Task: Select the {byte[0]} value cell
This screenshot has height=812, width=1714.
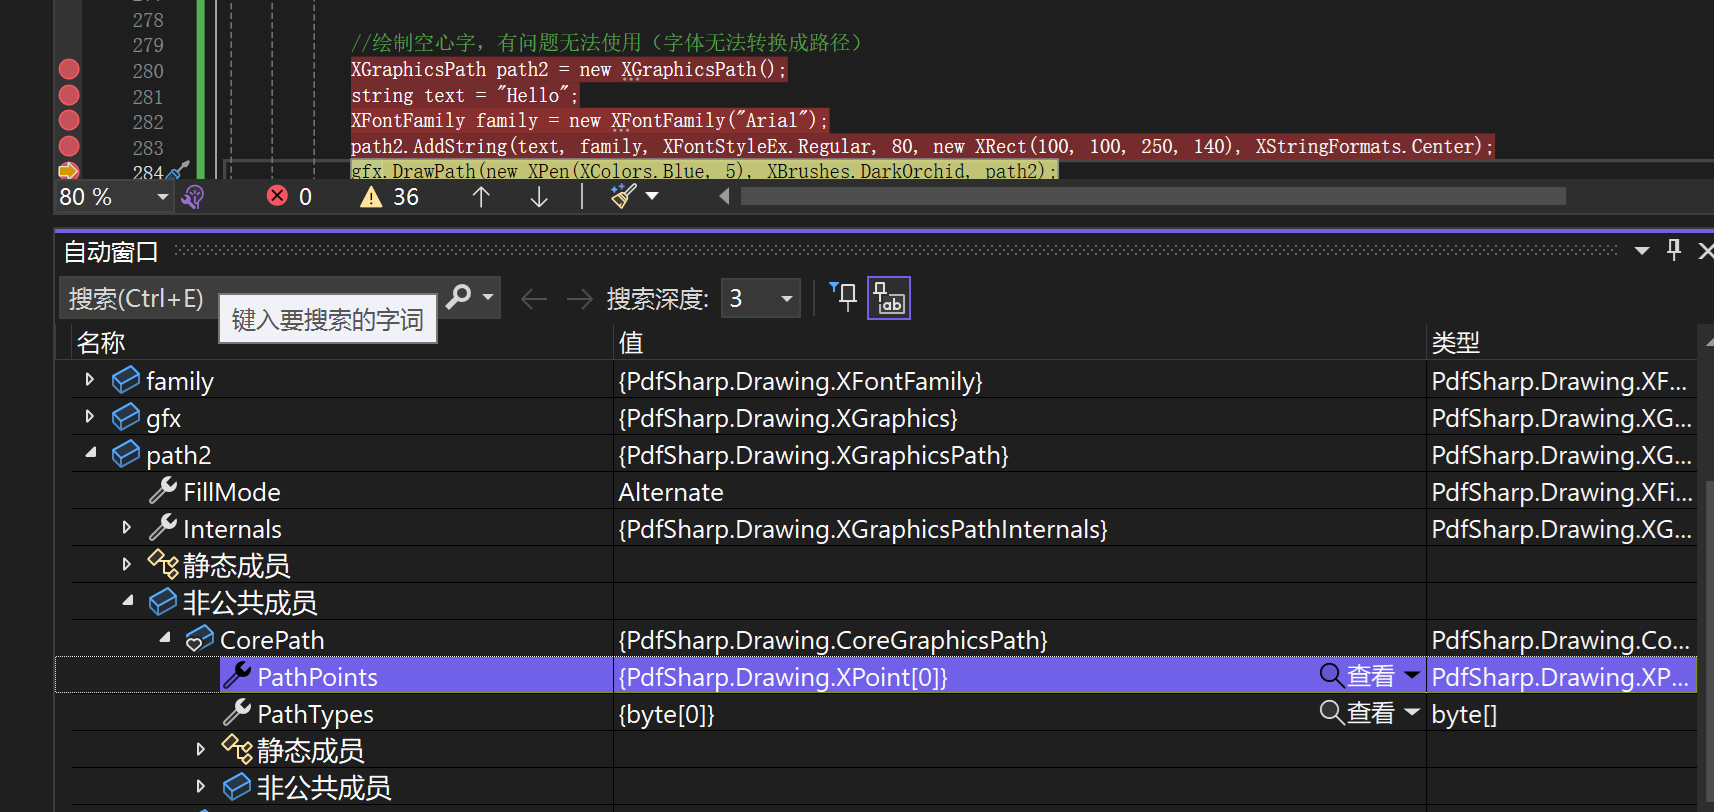Action: (667, 714)
